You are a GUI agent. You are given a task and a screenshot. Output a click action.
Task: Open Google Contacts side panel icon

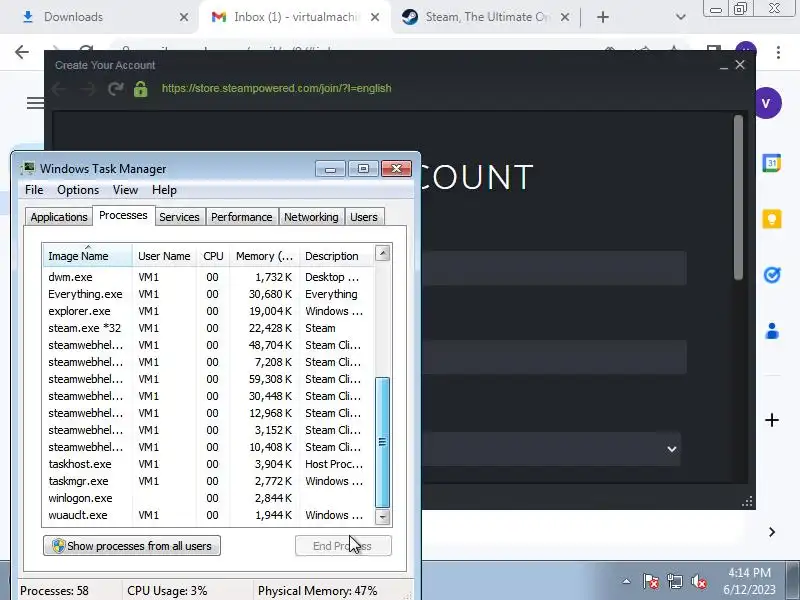772,331
